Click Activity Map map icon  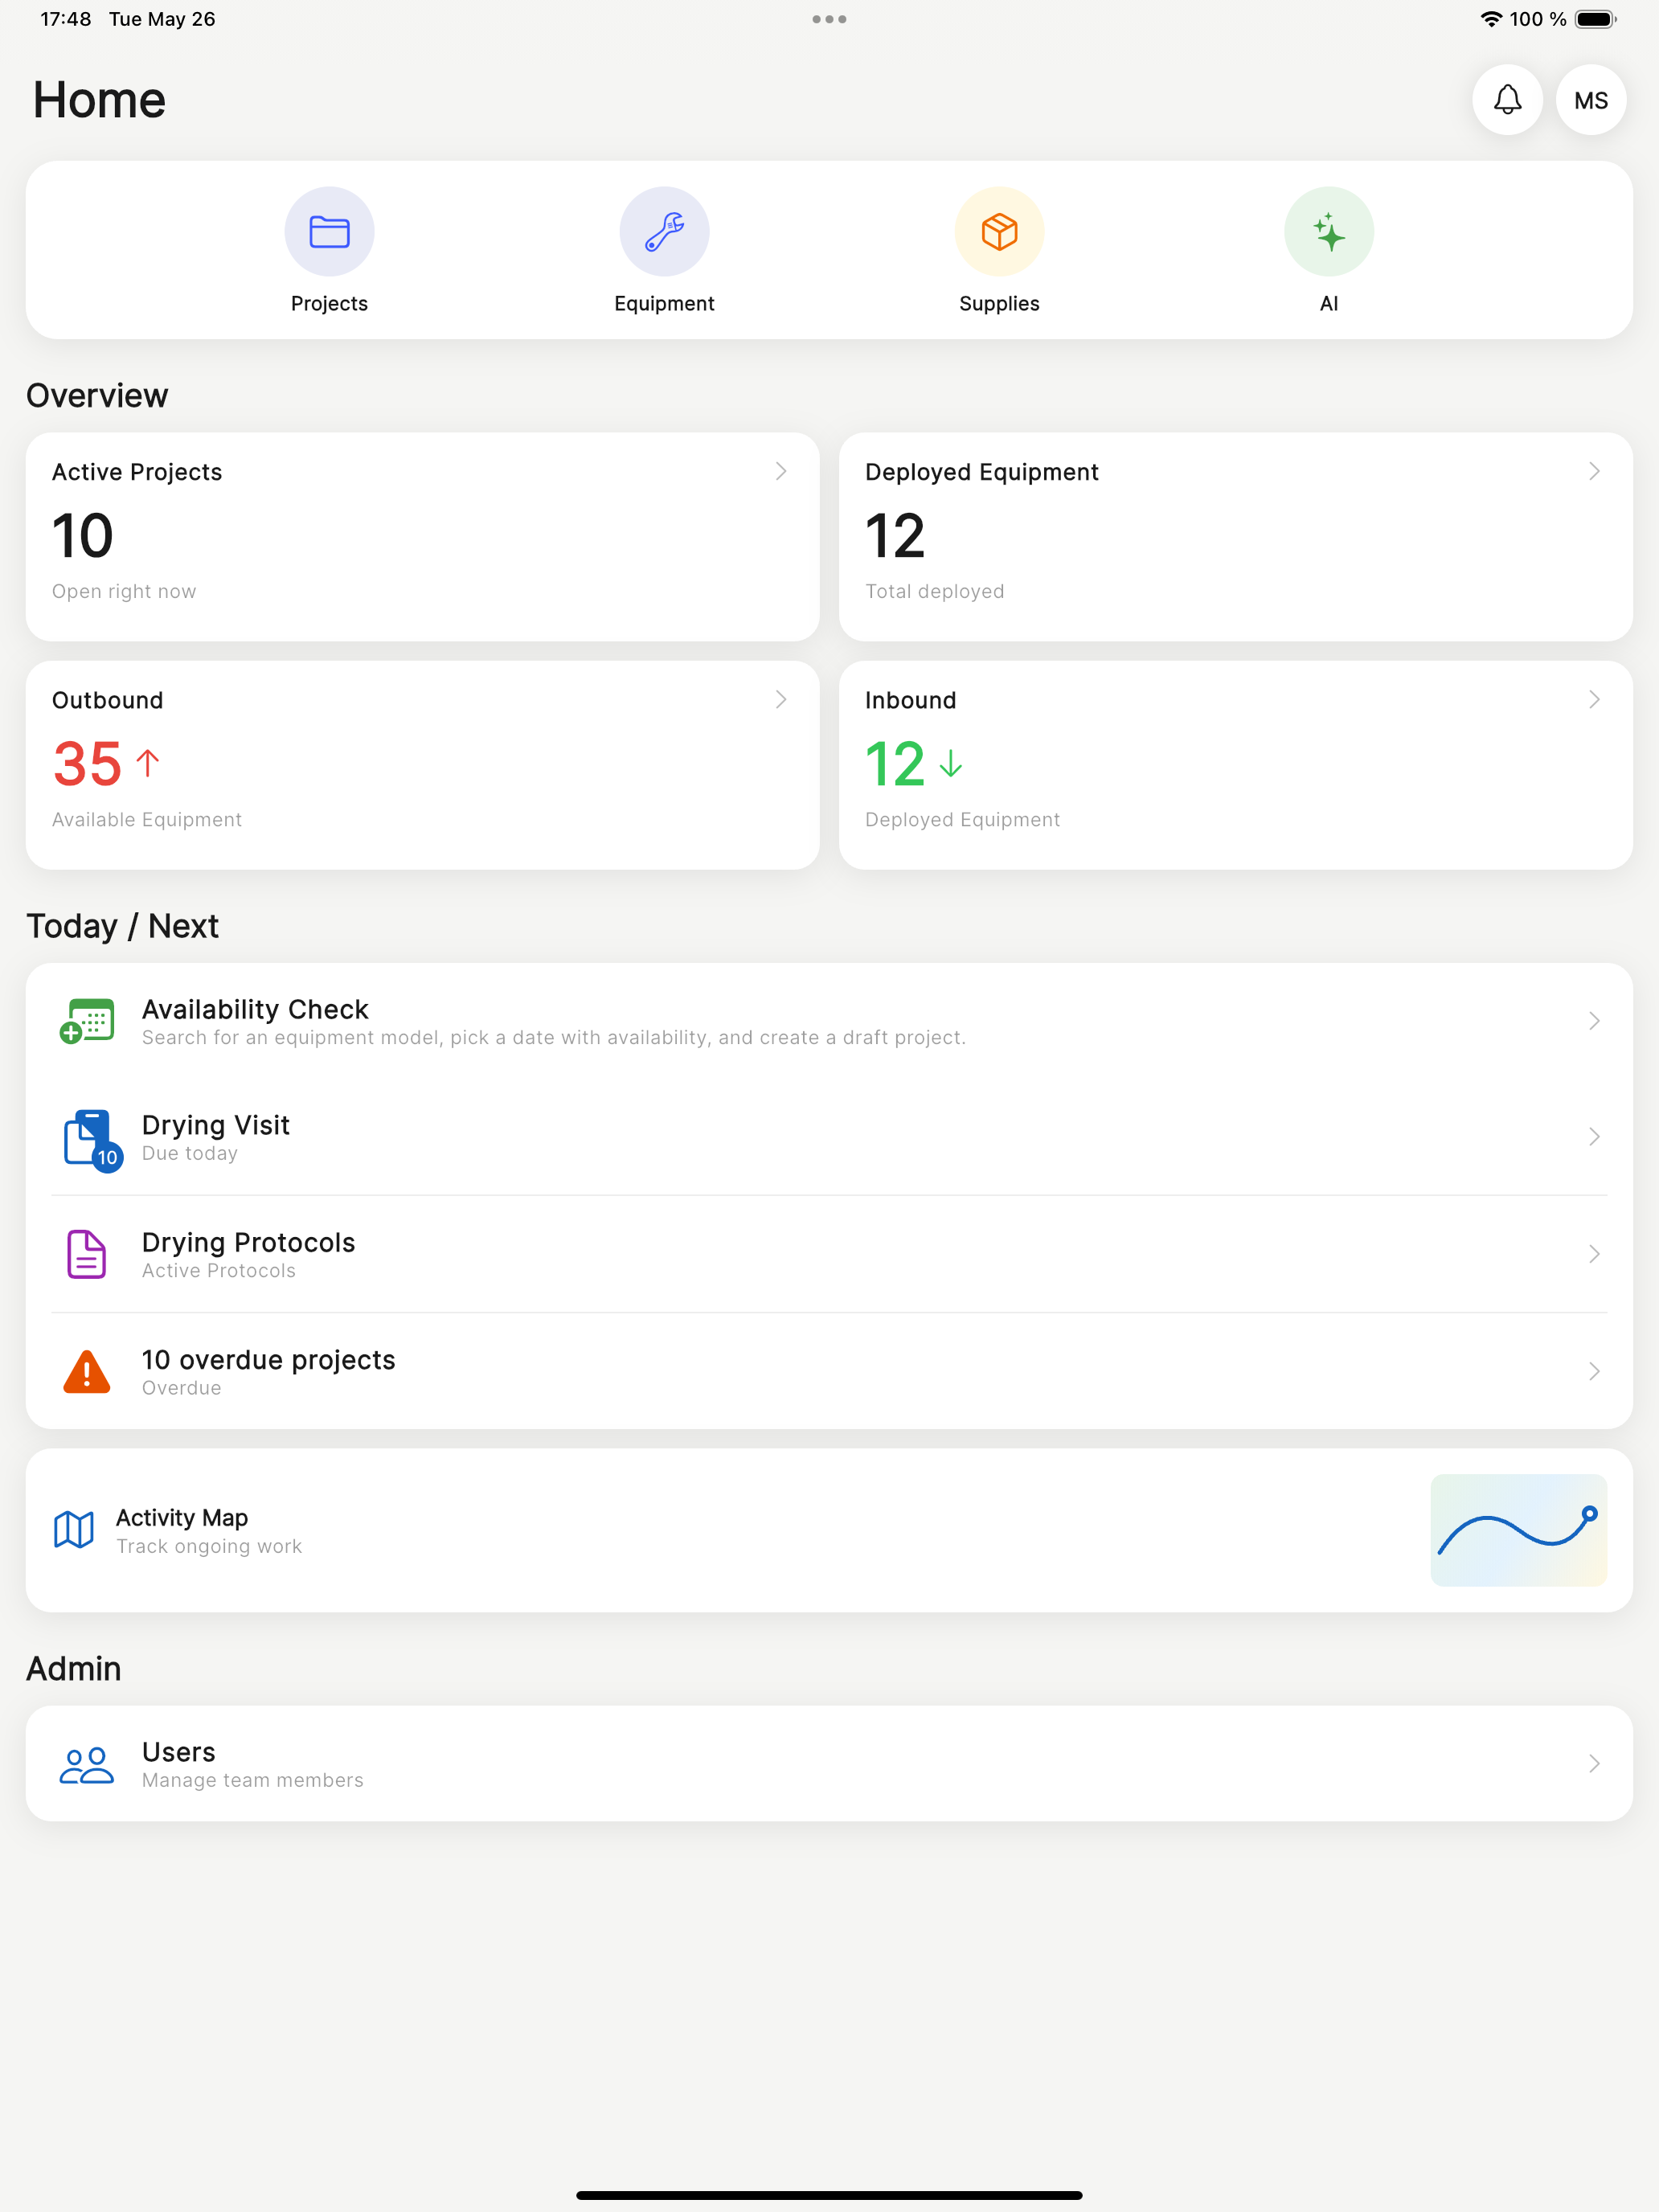(x=74, y=1529)
